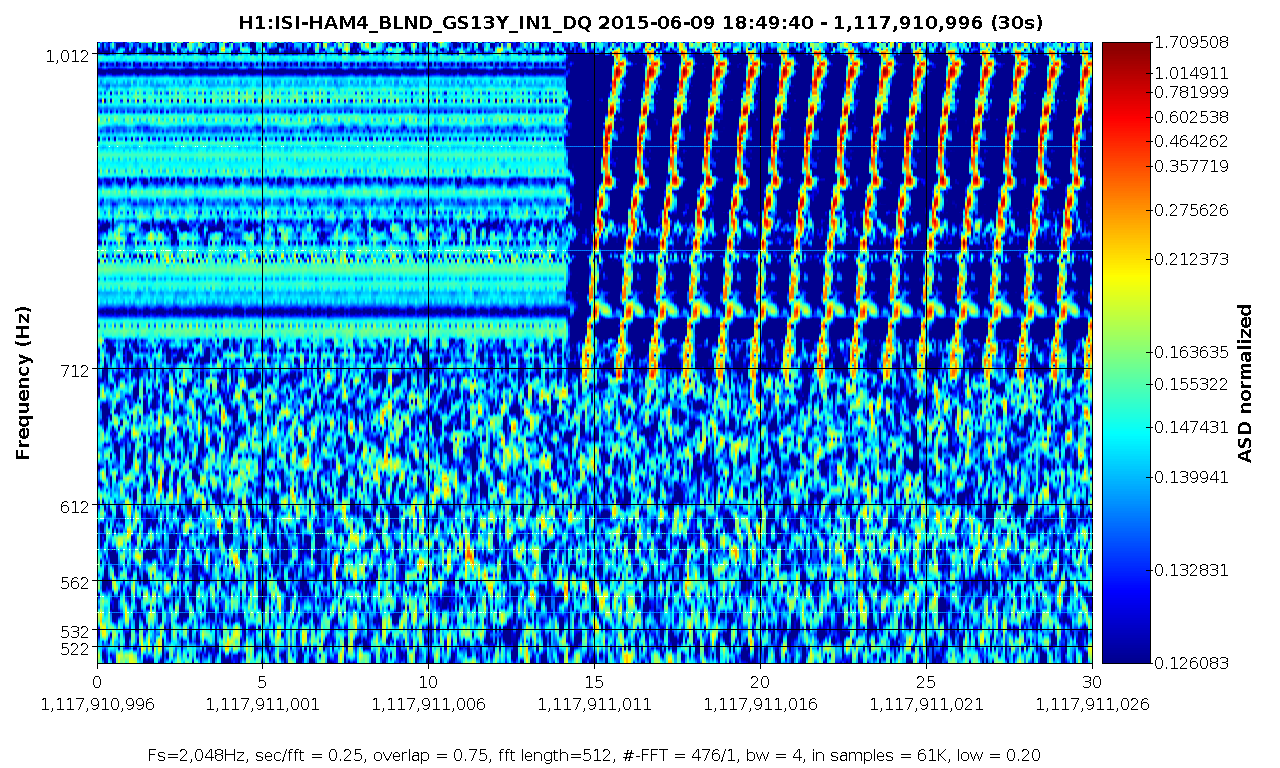
Task: Click the colorbar value 0.275626
Action: [1192, 210]
